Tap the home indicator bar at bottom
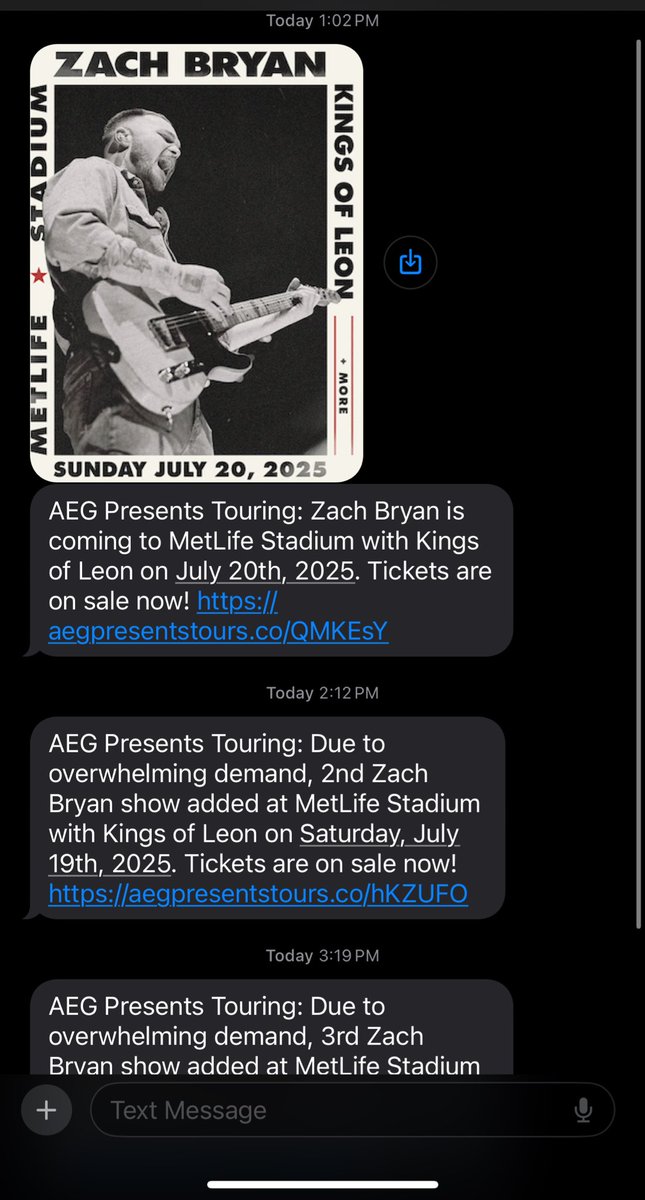 pos(322,1185)
